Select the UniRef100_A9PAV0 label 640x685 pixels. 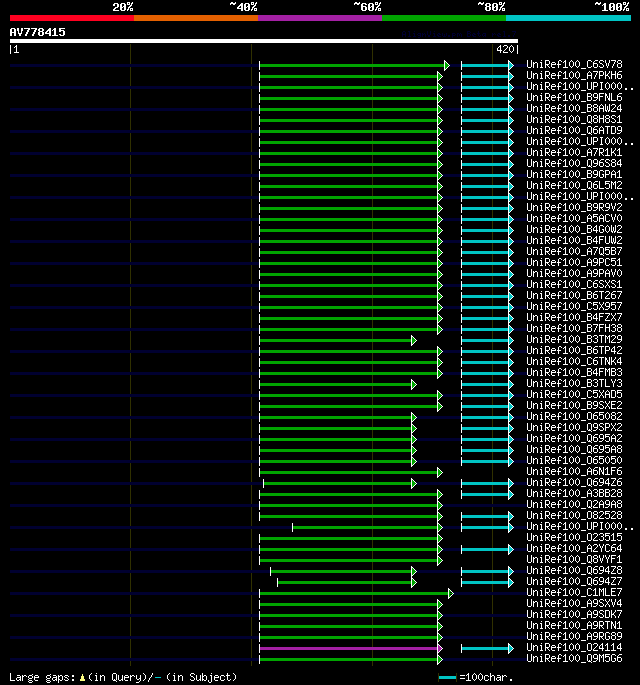[574, 273]
